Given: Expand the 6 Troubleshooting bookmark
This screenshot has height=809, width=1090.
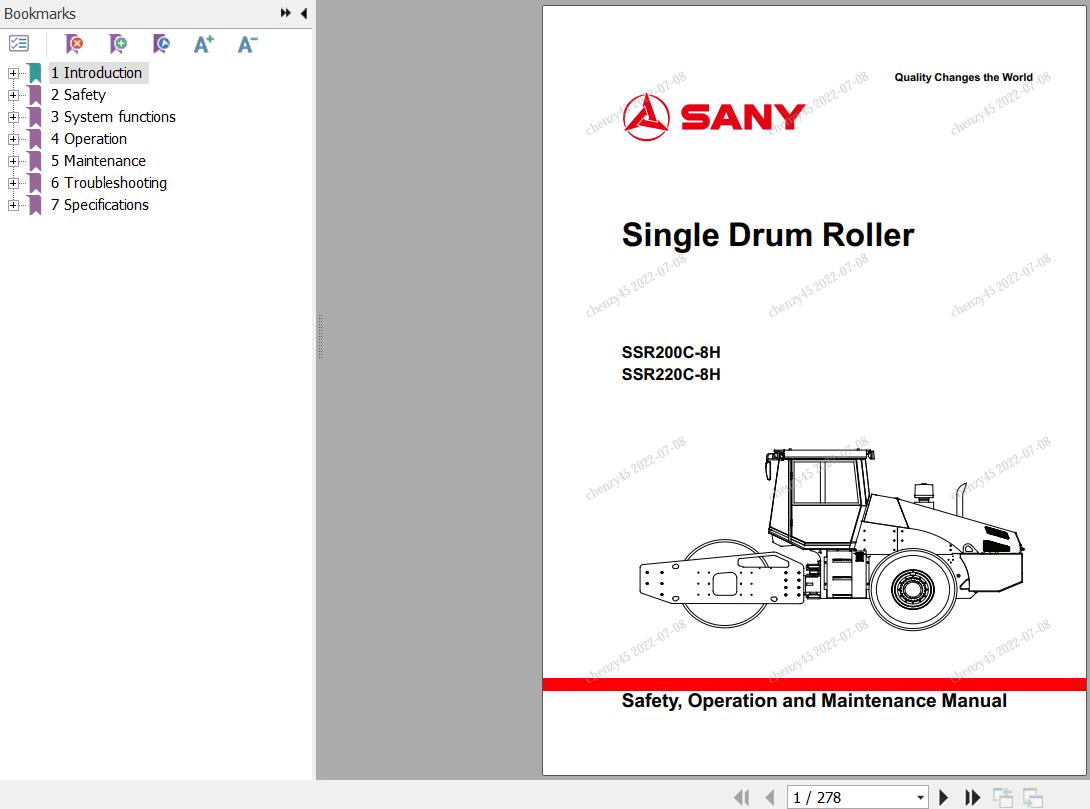Looking at the screenshot, I should tap(13, 183).
